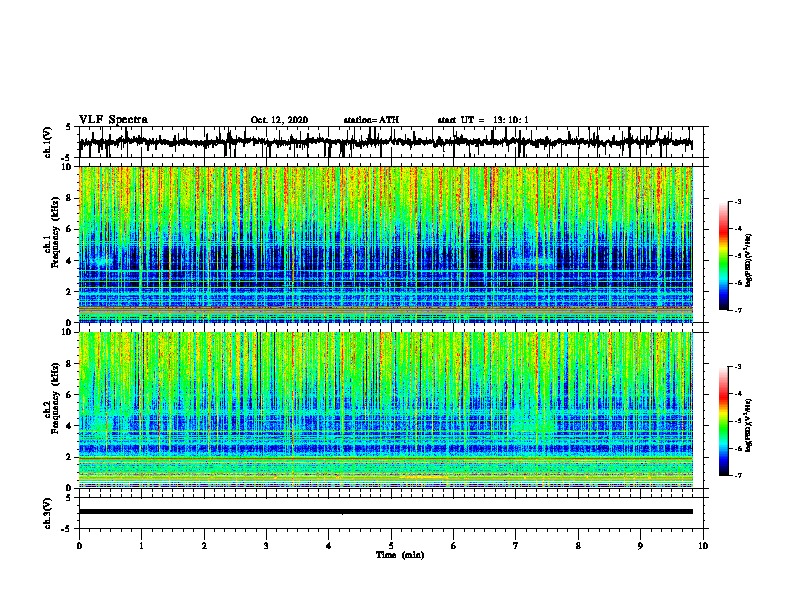Click time axis tick label "7"
This screenshot has width=792, height=612.
pos(516,546)
